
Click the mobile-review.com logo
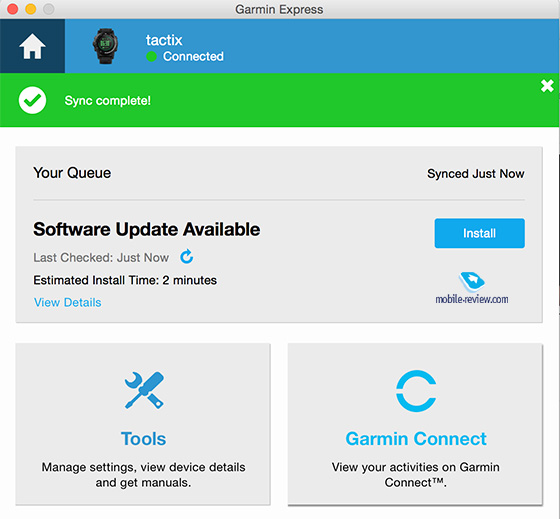(471, 288)
